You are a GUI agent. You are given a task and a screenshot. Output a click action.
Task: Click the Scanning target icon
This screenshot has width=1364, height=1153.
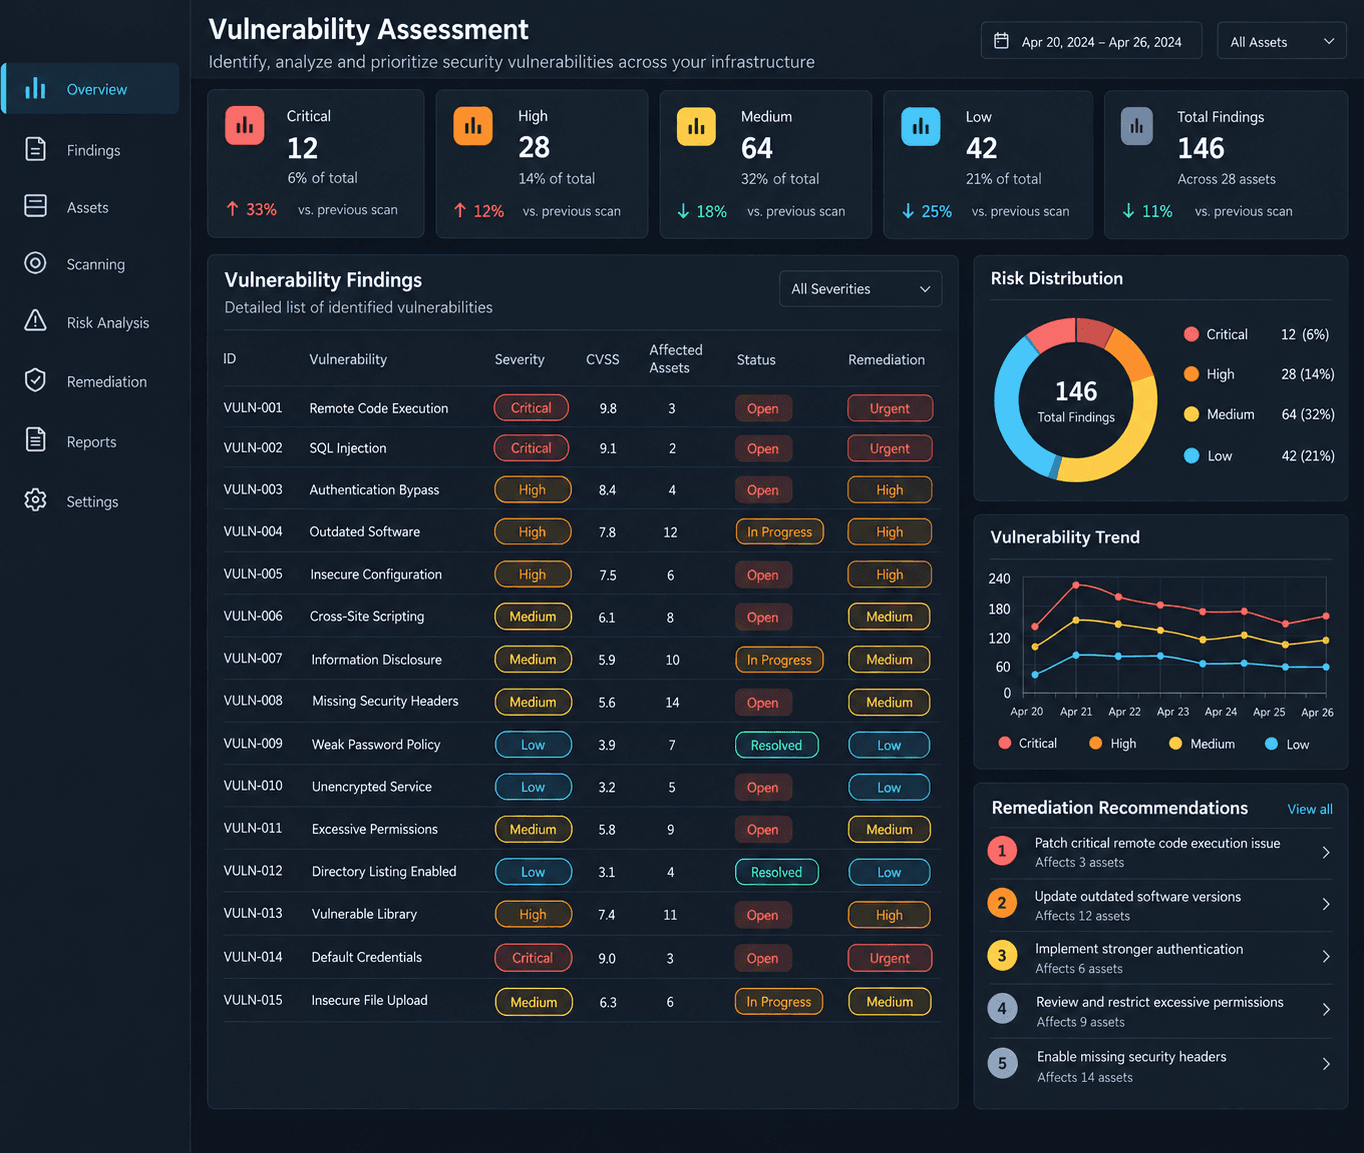pos(35,263)
